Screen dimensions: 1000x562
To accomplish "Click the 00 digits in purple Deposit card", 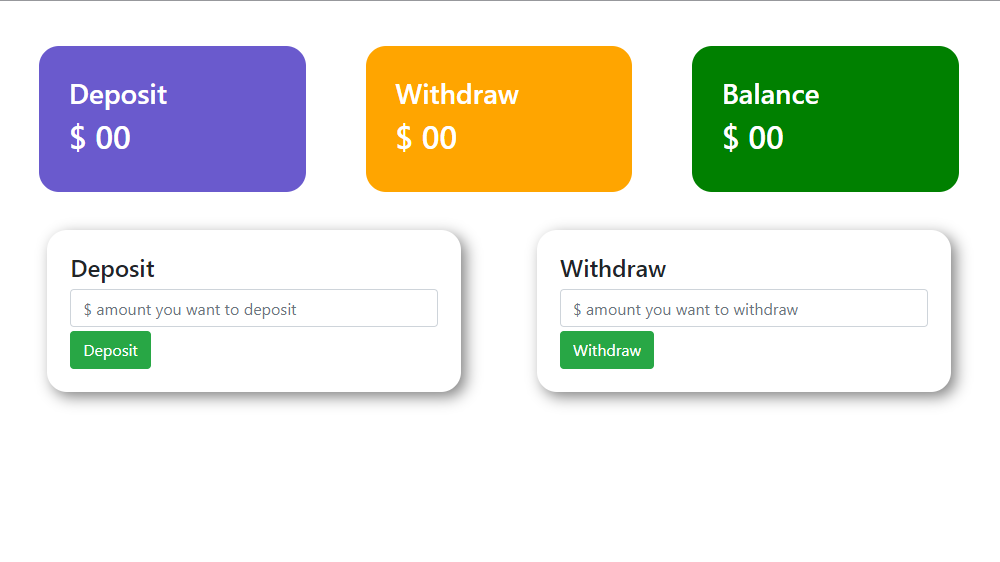I will (x=113, y=138).
